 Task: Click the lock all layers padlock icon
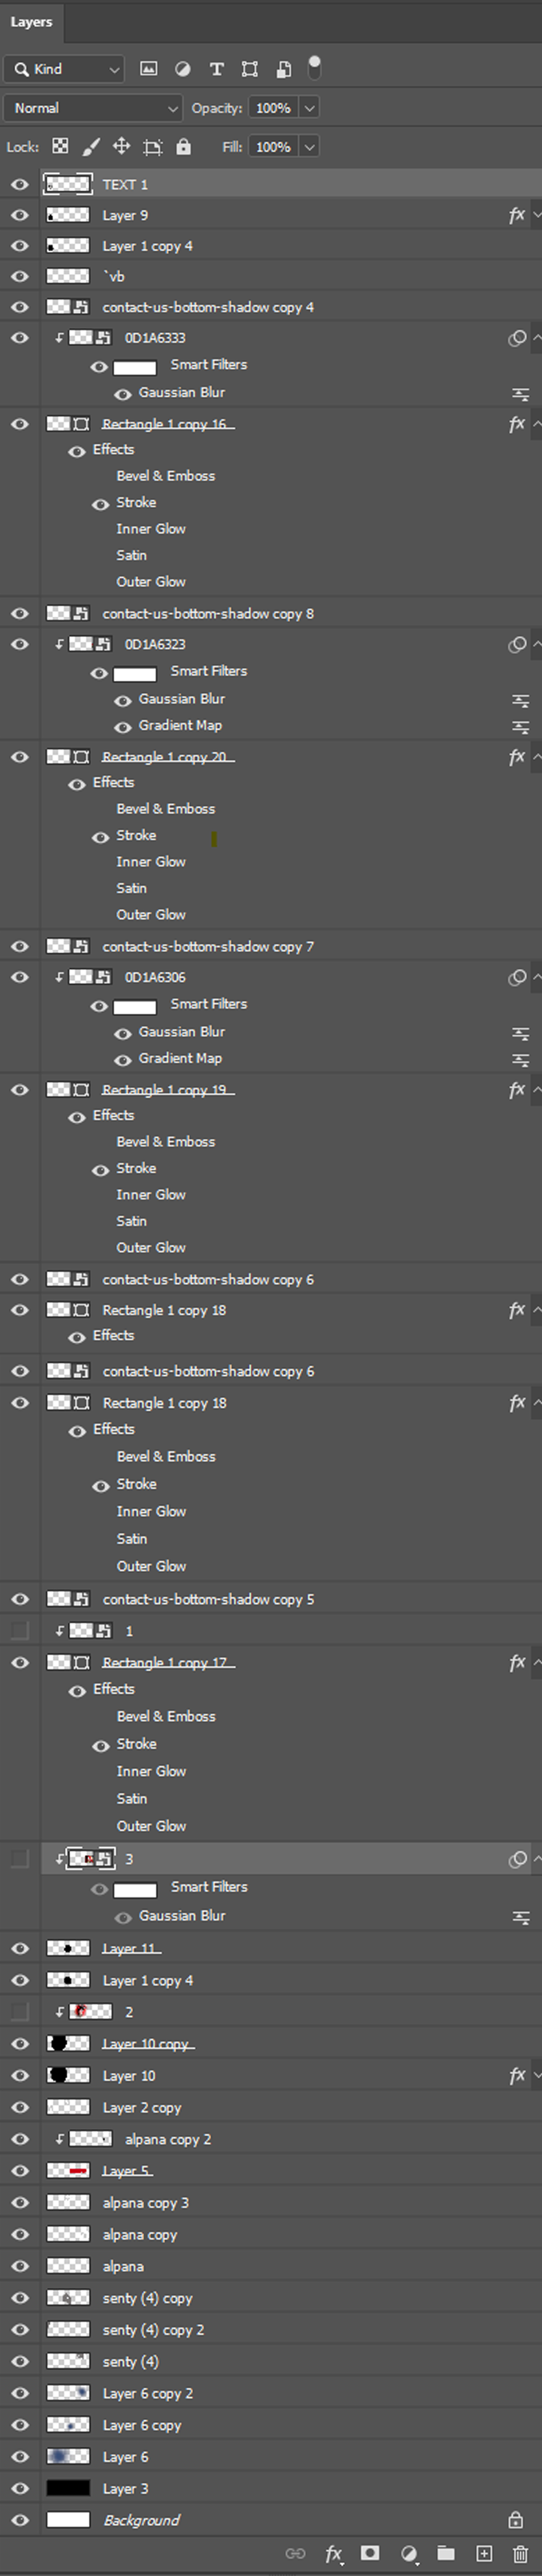pyautogui.click(x=183, y=147)
